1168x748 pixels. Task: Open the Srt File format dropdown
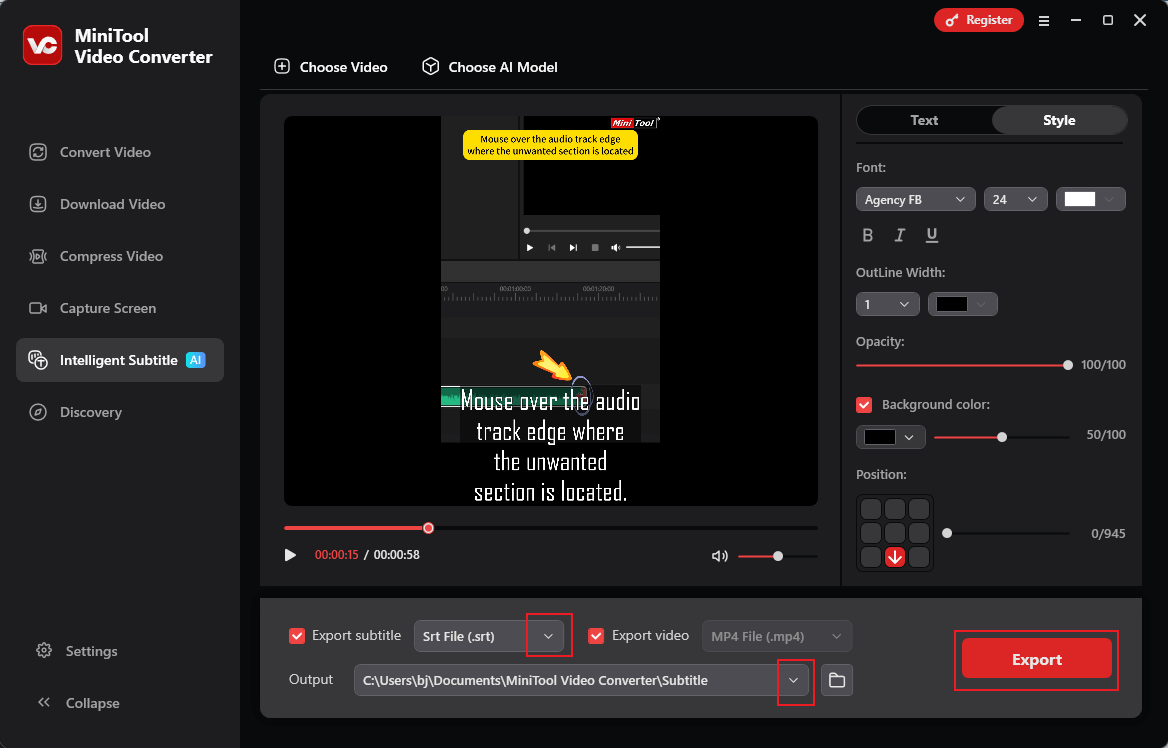[x=547, y=636]
